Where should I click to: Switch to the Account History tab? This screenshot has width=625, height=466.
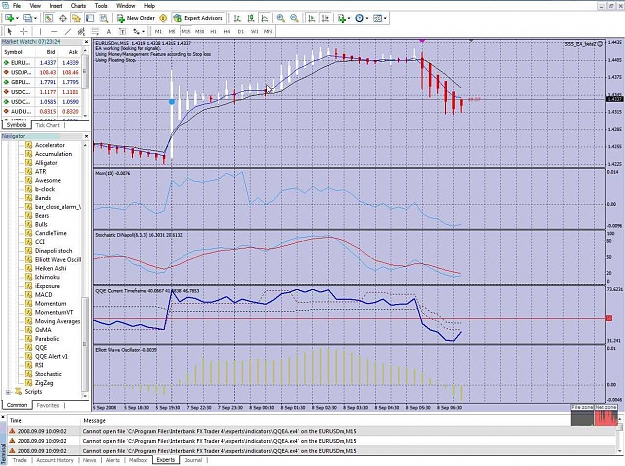pyautogui.click(x=55, y=460)
